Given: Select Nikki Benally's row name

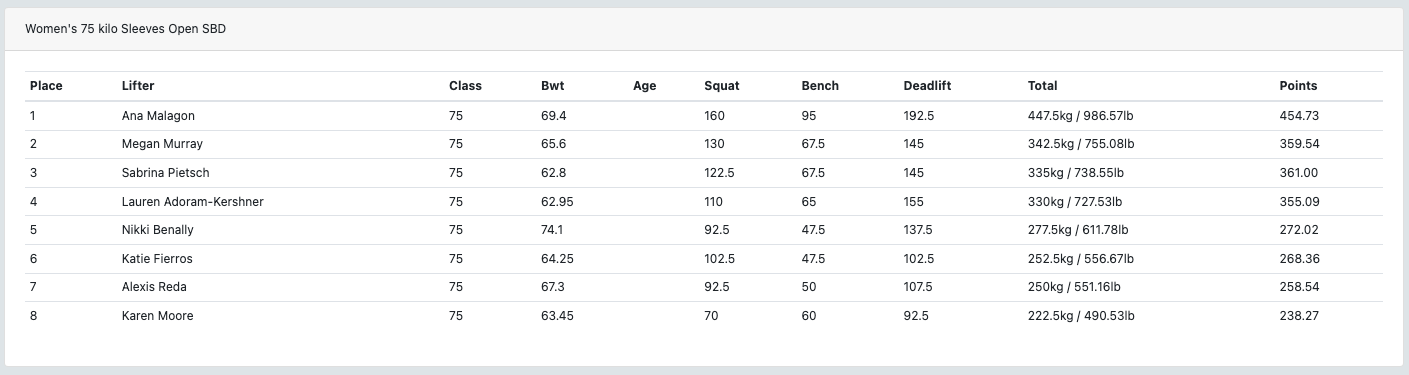Looking at the screenshot, I should (x=157, y=230).
